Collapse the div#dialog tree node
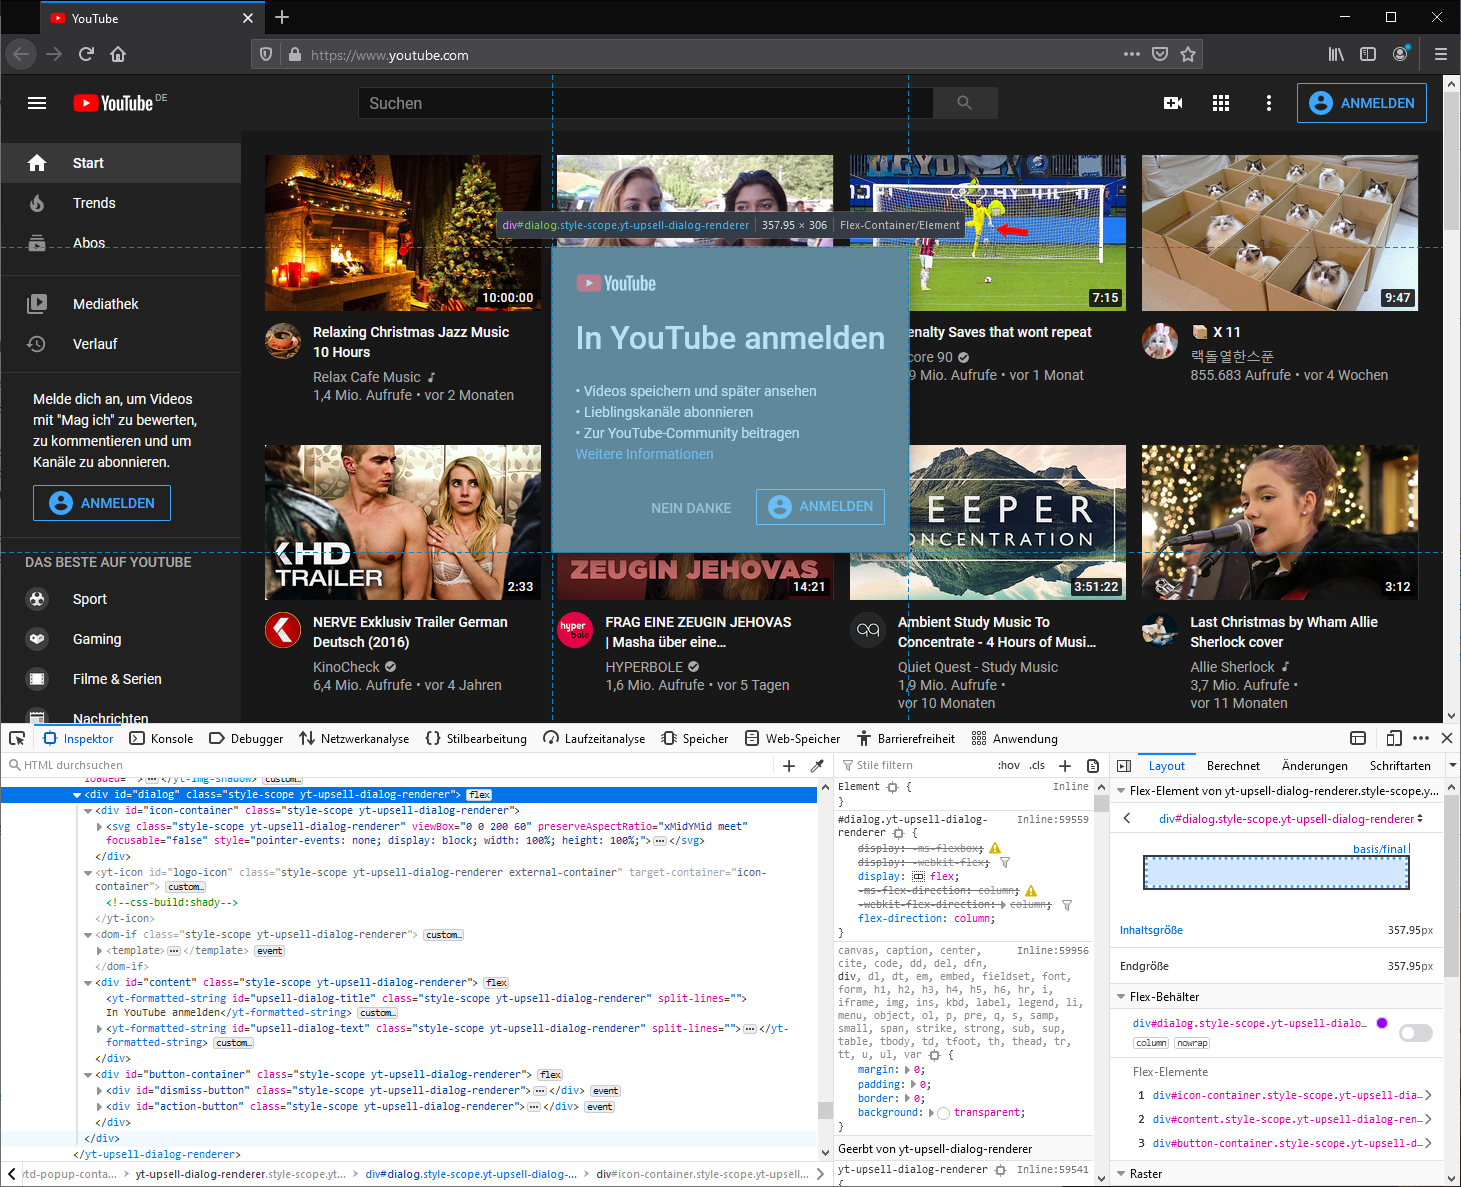 pyautogui.click(x=77, y=795)
